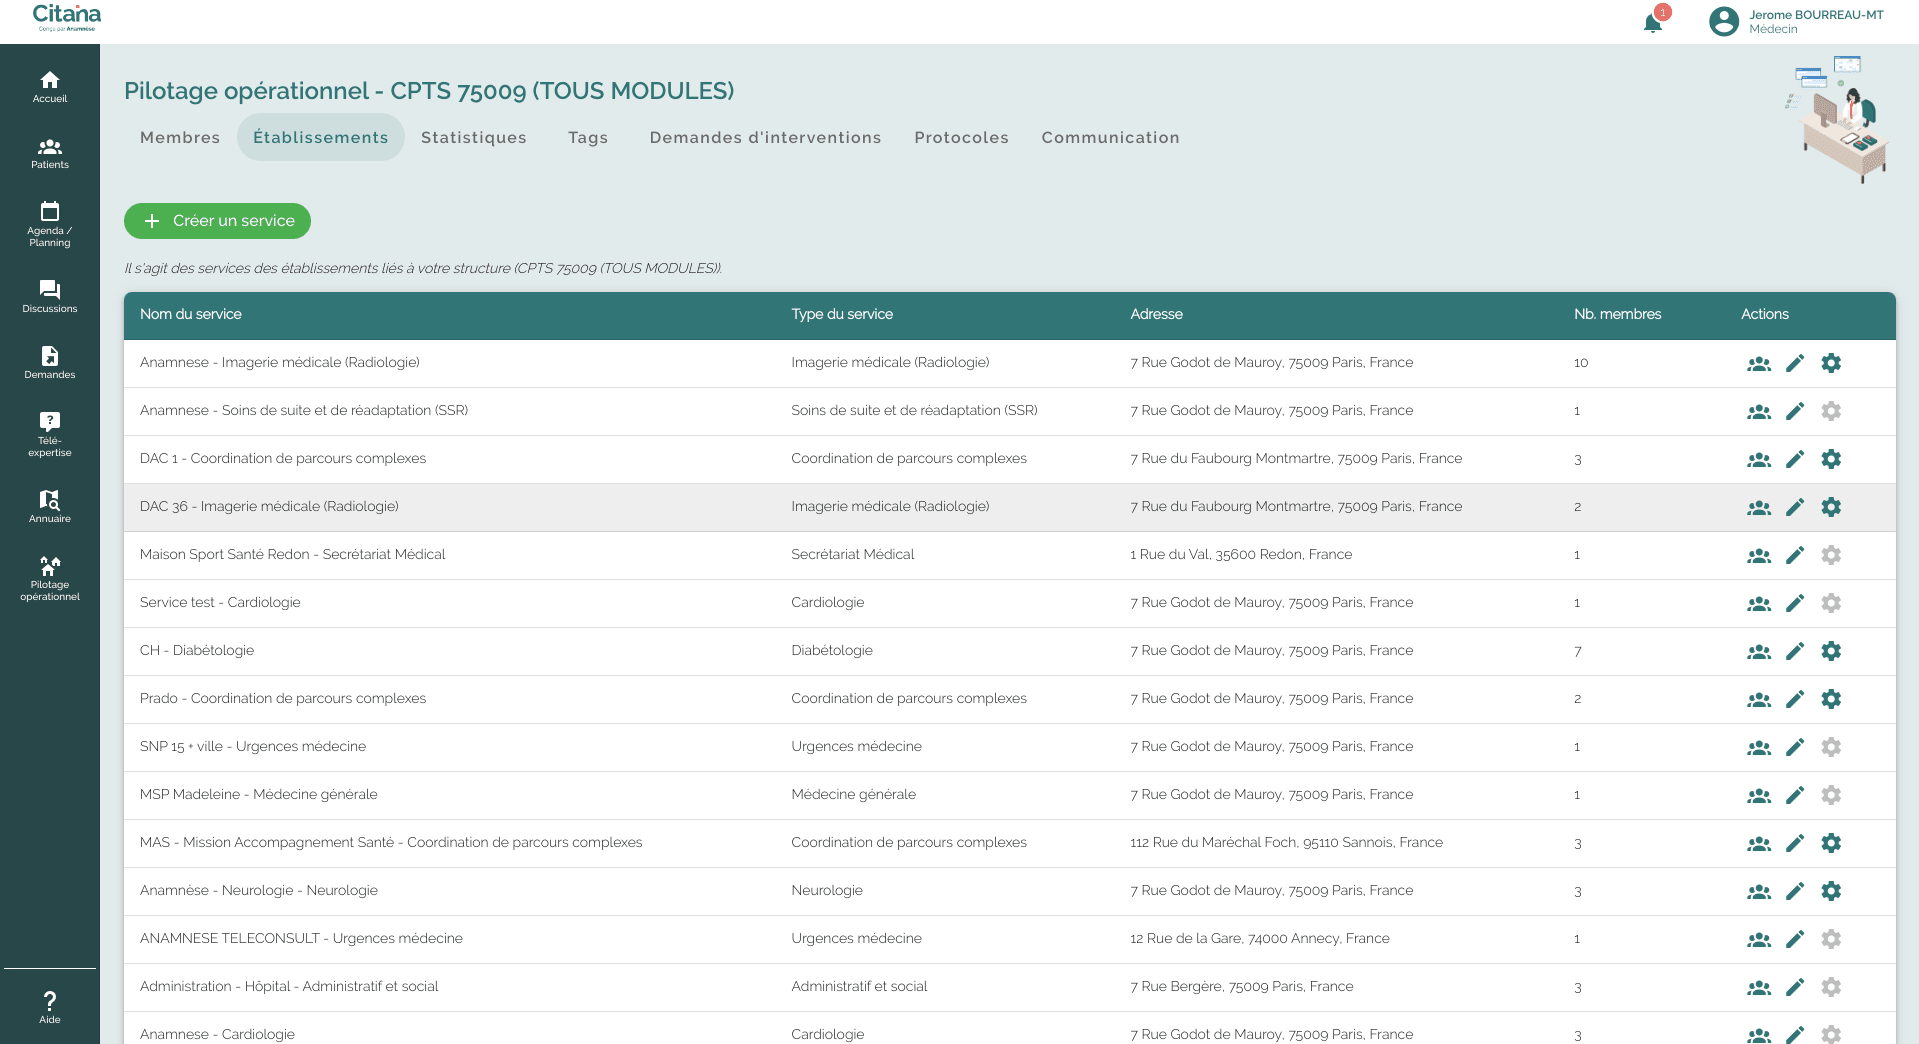Open Pilotage opérationnel in sidebar
This screenshot has width=1919, height=1044.
tap(50, 578)
